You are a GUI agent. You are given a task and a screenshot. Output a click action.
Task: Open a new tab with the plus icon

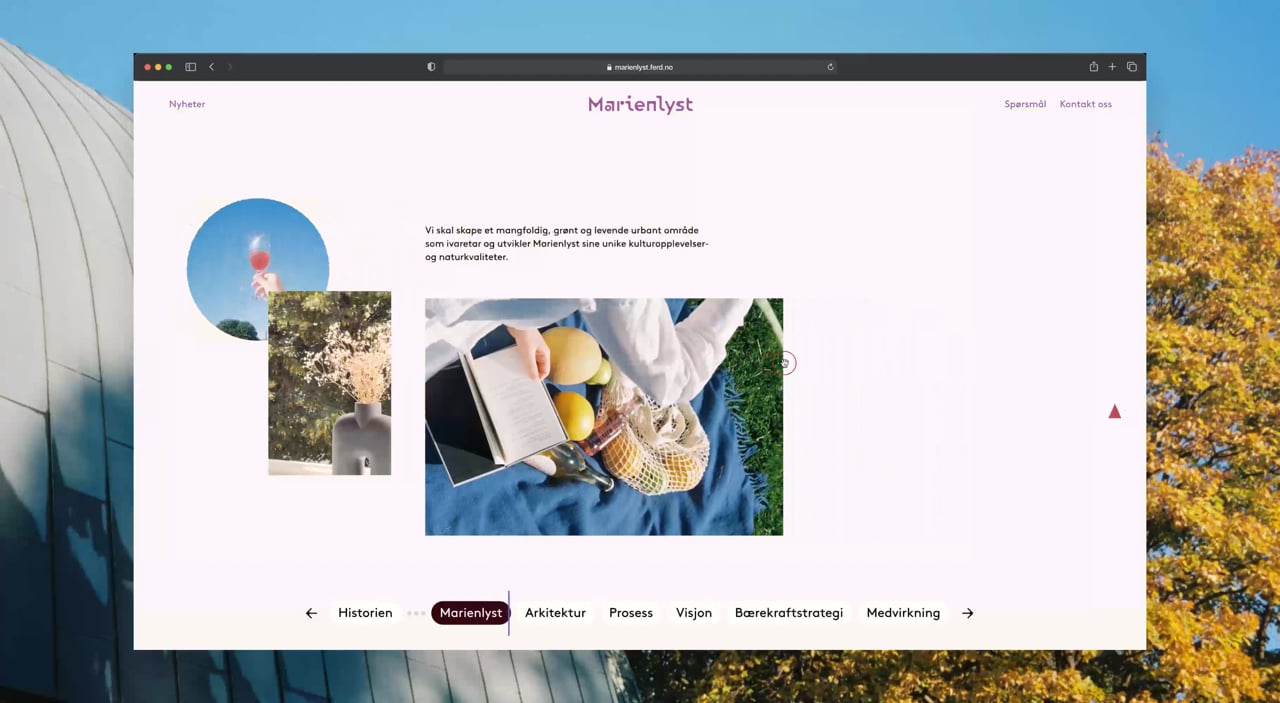pyautogui.click(x=1112, y=67)
